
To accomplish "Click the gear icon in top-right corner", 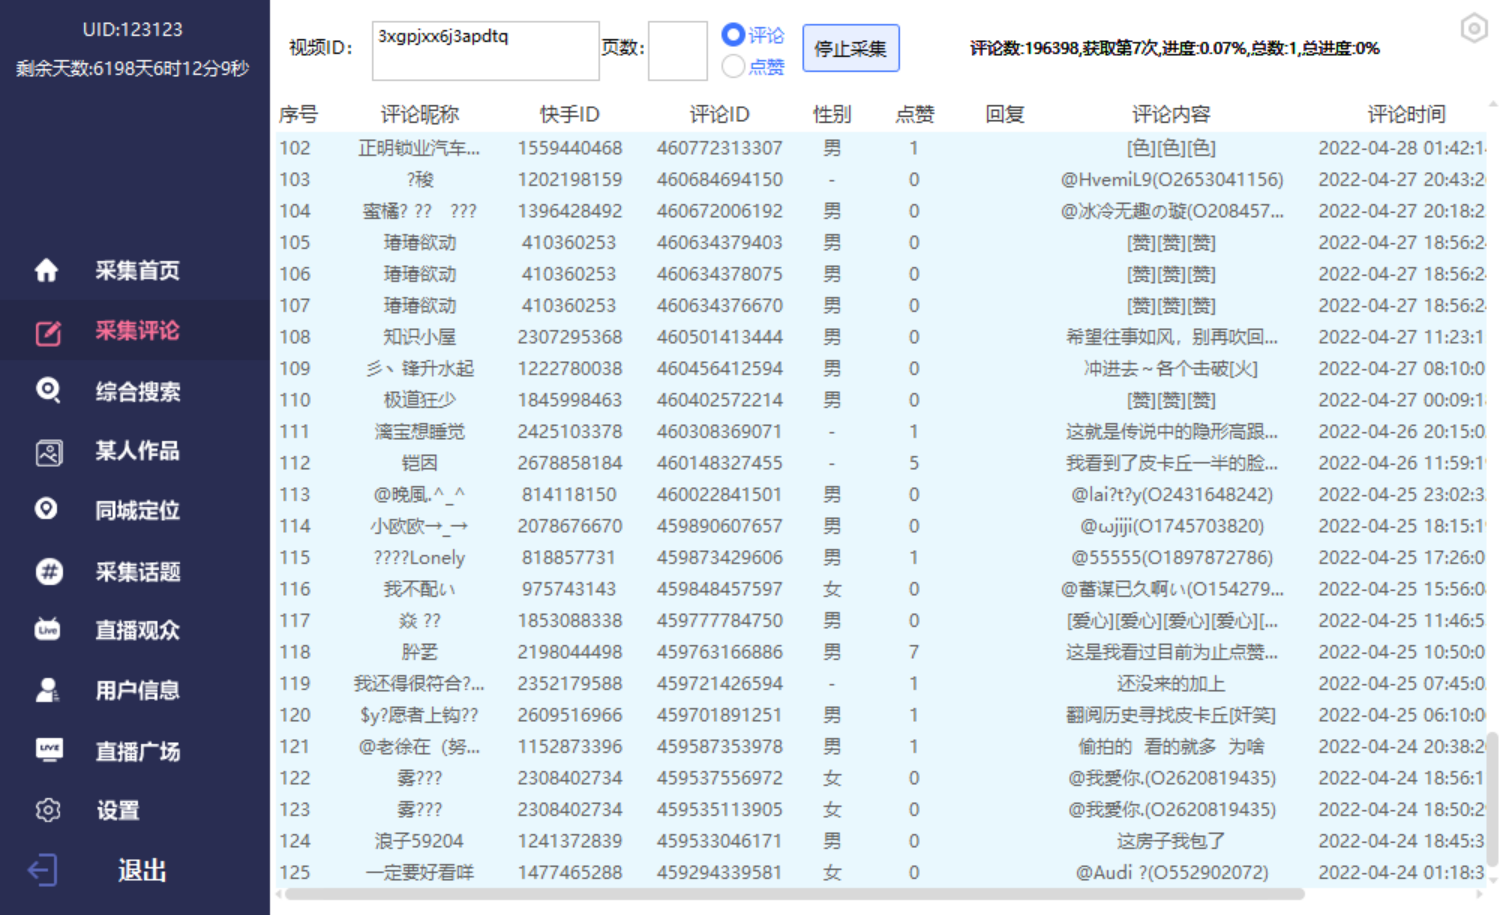I will (x=1473, y=28).
